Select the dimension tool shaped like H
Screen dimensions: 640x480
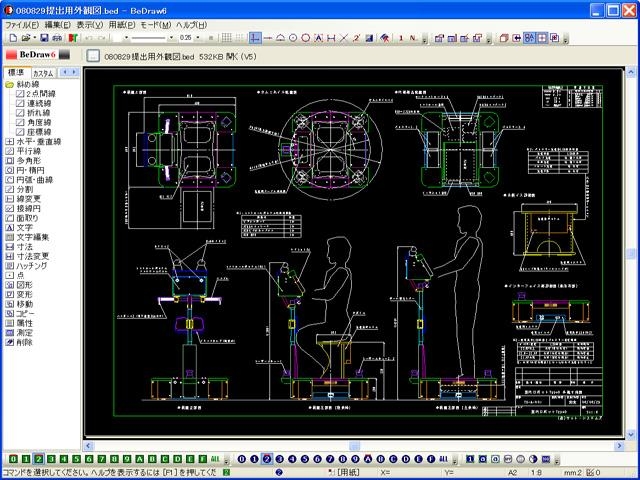click(331, 38)
